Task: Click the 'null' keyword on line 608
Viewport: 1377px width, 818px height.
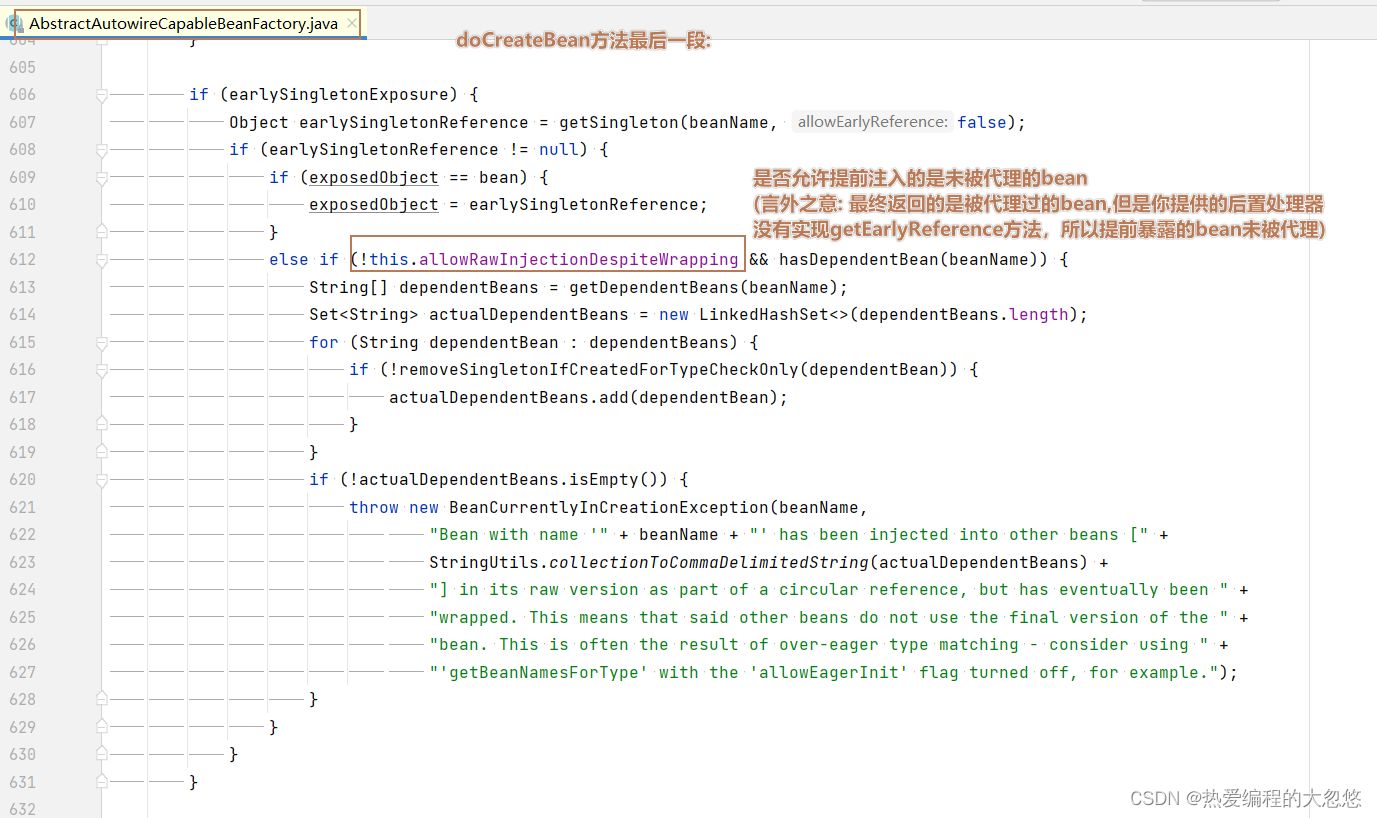Action: [x=558, y=150]
